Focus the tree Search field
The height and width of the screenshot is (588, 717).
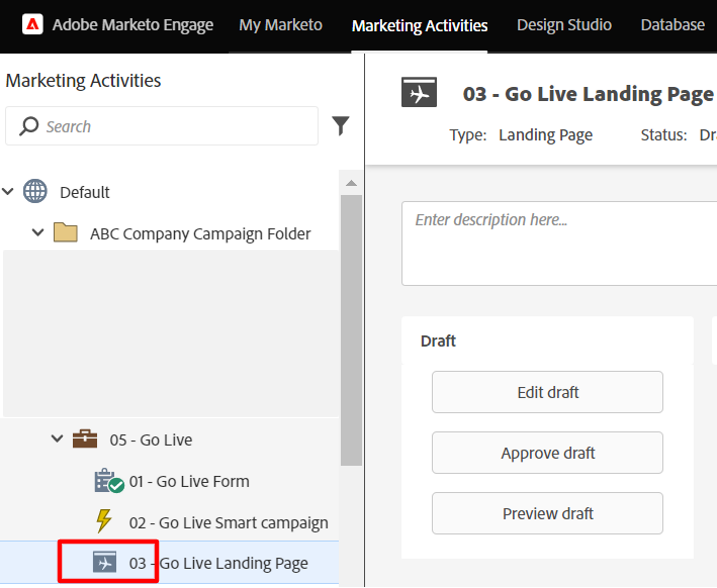tap(162, 126)
